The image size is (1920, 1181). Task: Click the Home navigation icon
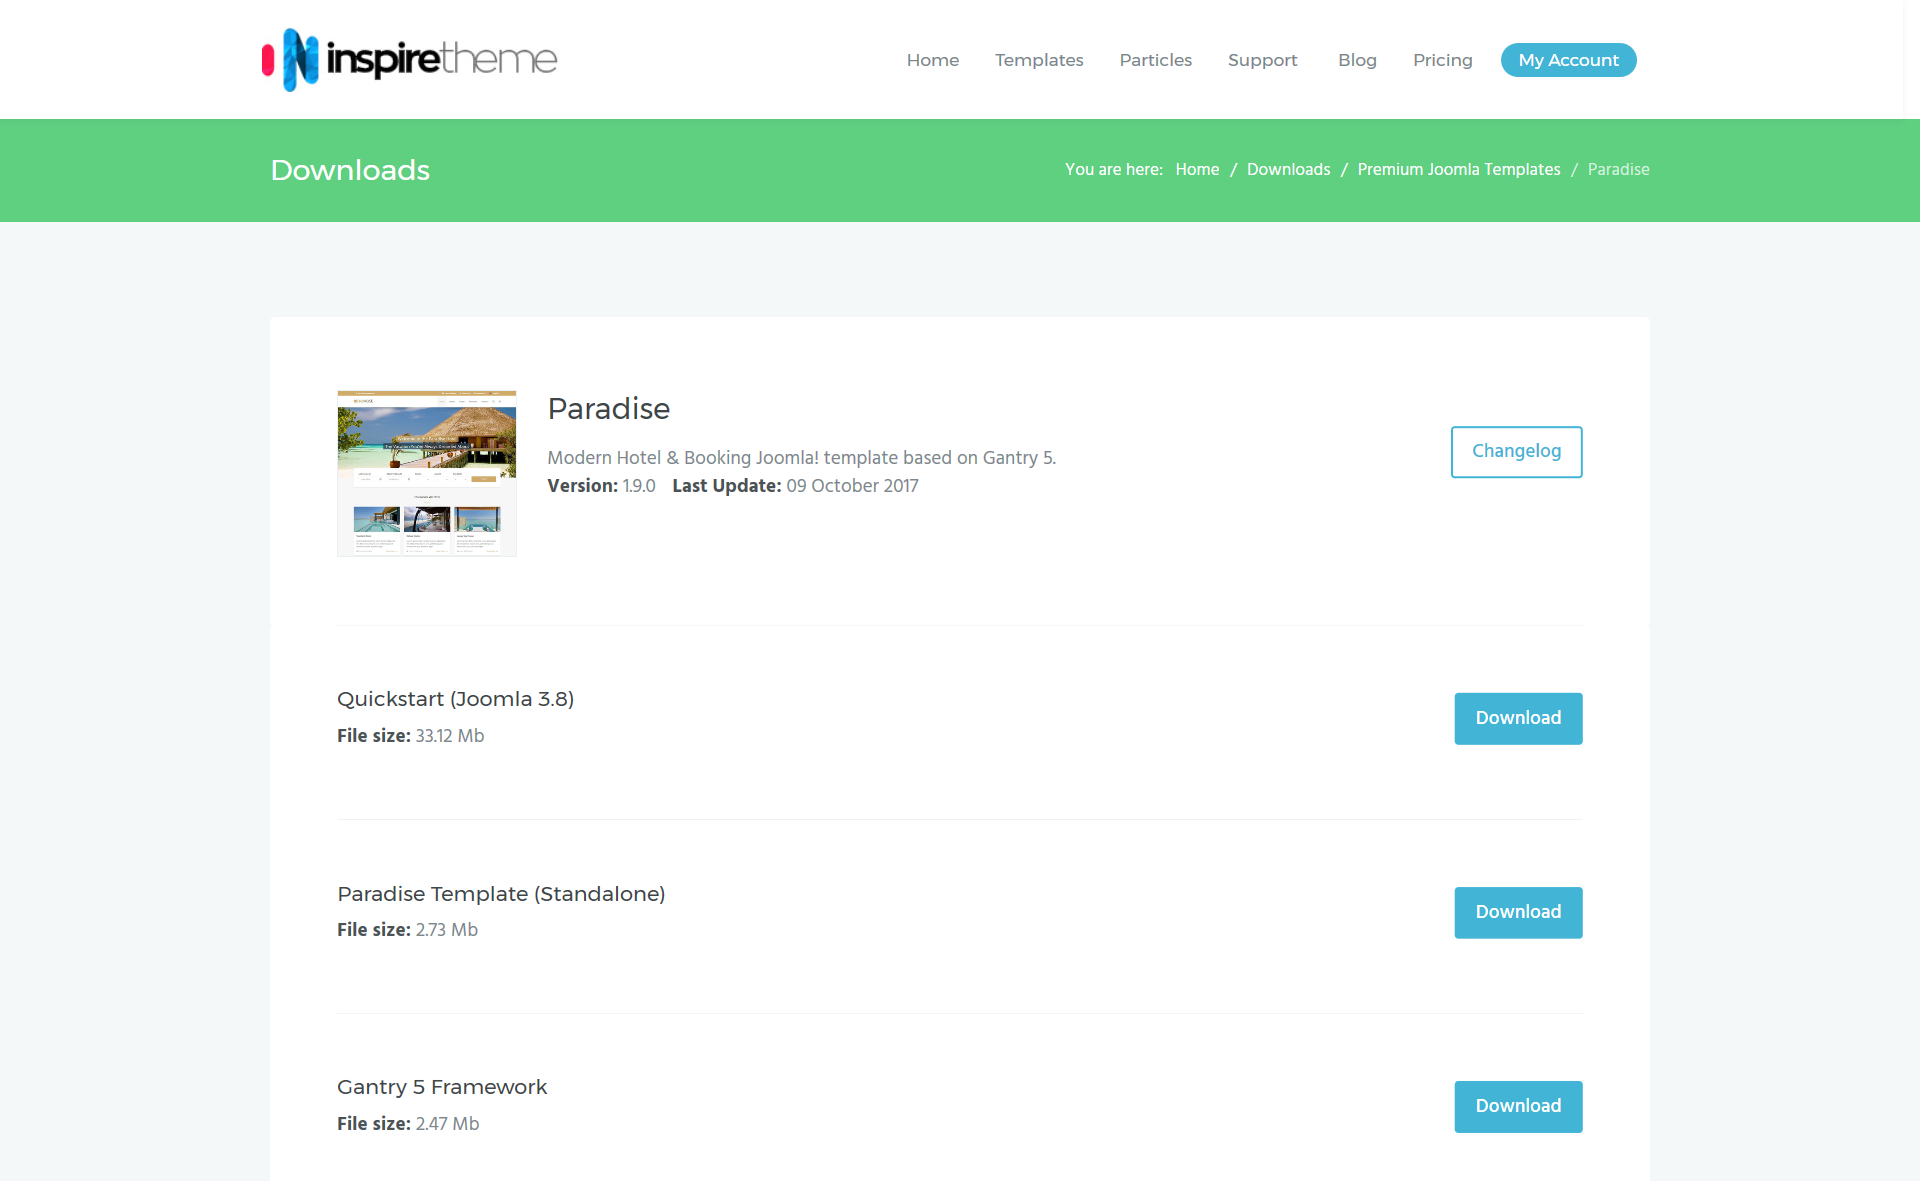tap(931, 59)
